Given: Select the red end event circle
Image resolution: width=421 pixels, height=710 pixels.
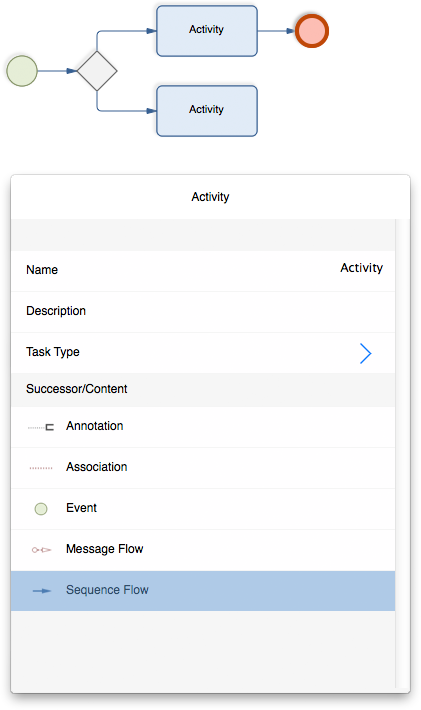Looking at the screenshot, I should [311, 31].
